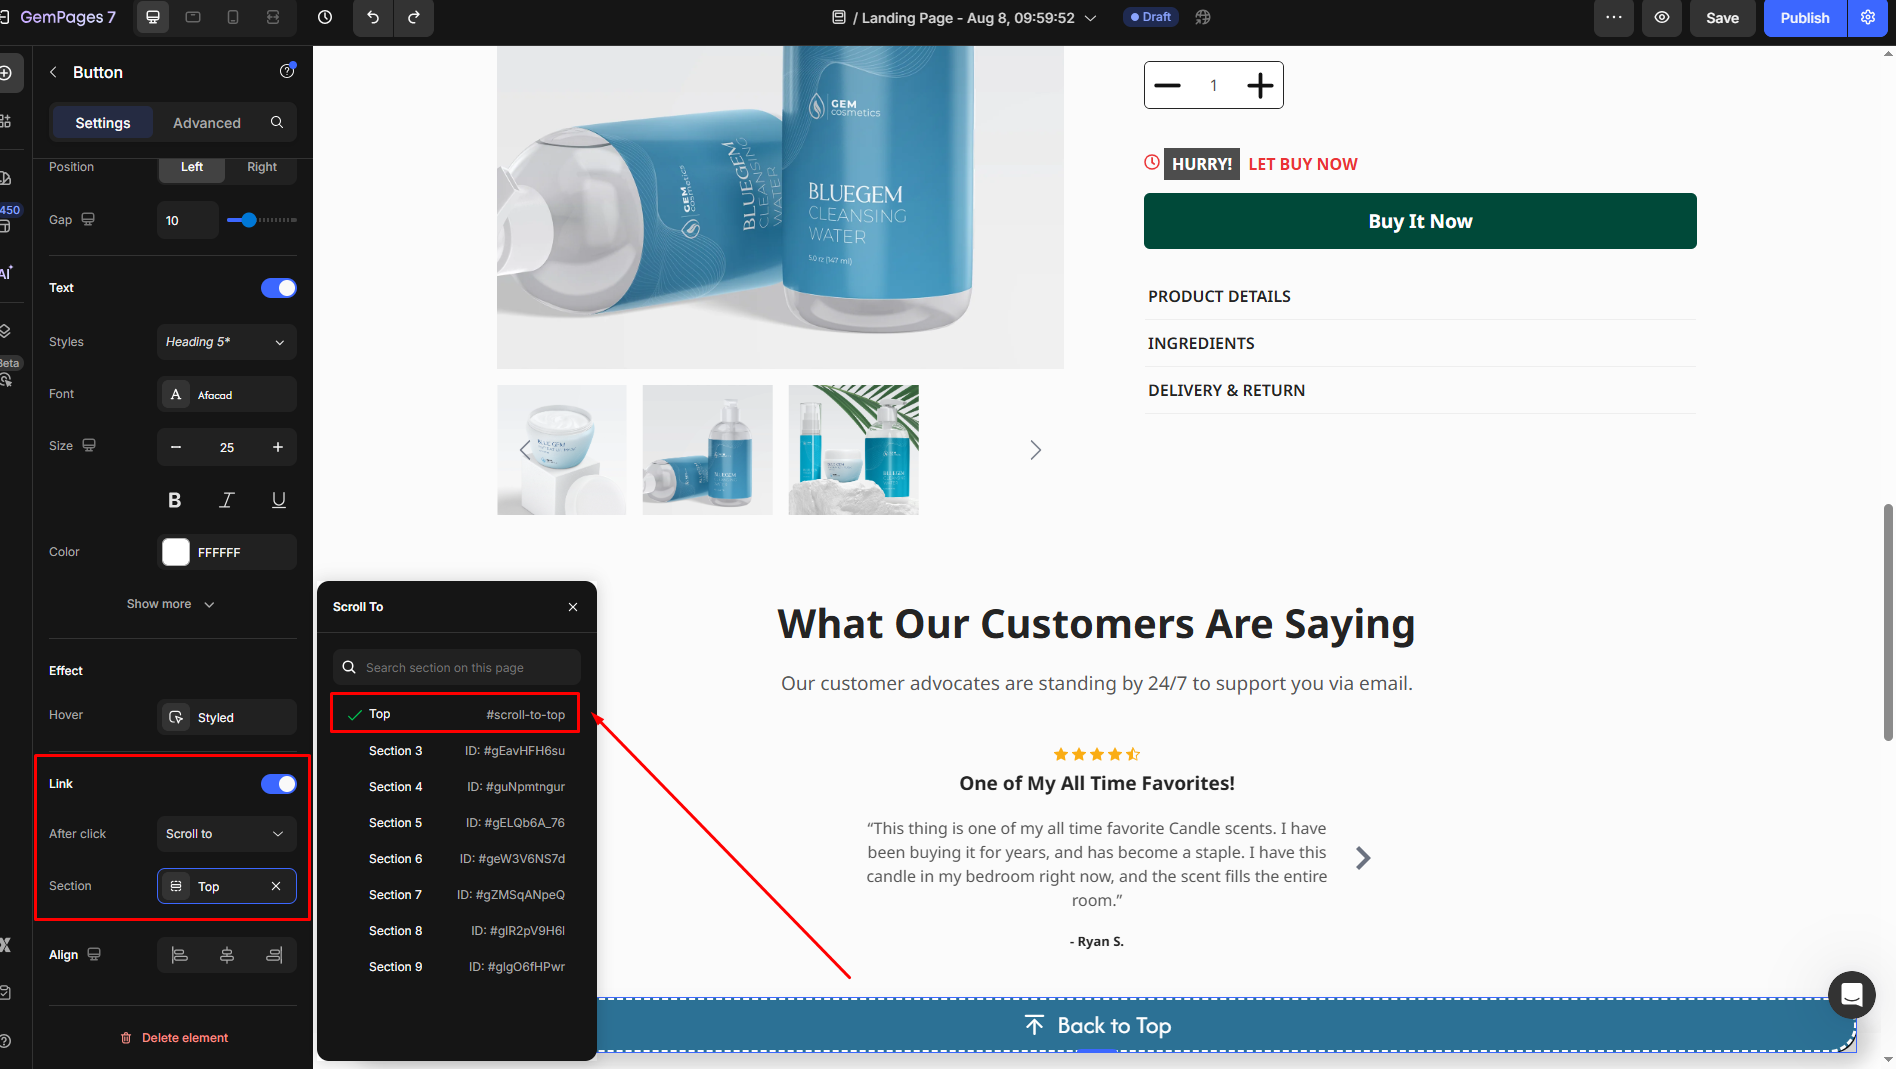Viewport: 1896px width, 1069px height.
Task: Open the Styles Heading 5 dropdown
Action: 226,342
